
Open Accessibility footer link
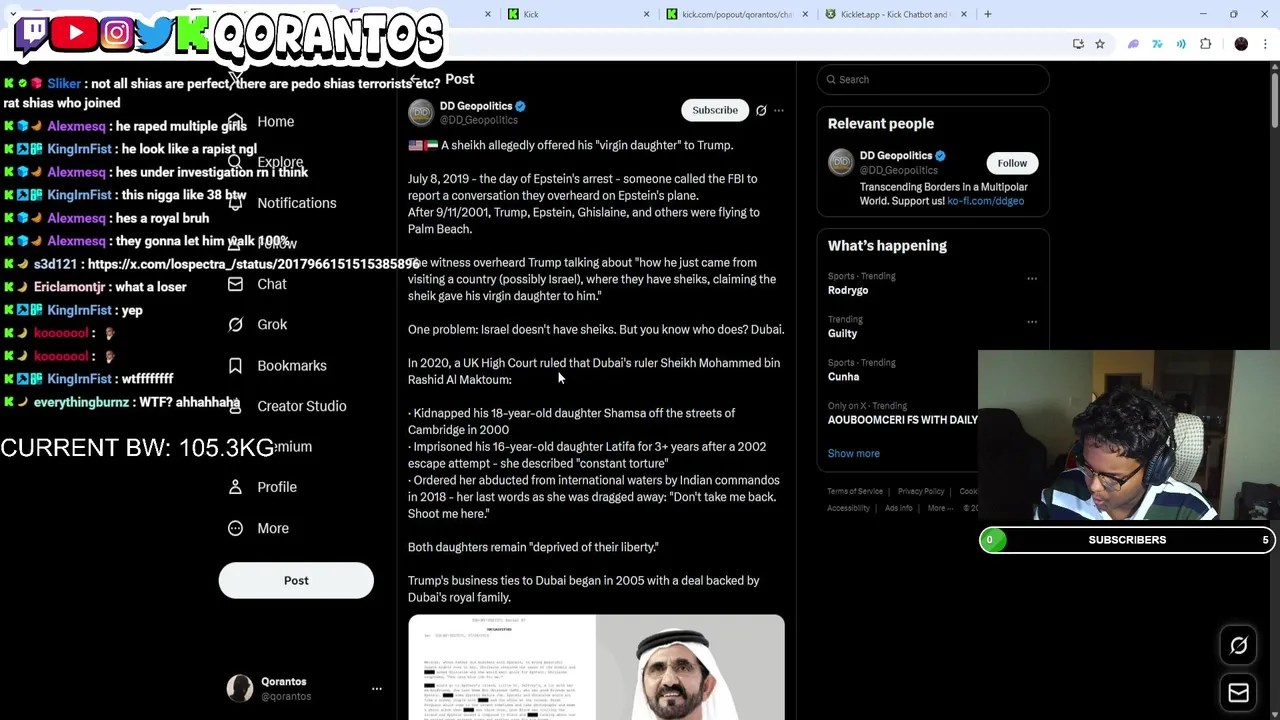pos(848,508)
